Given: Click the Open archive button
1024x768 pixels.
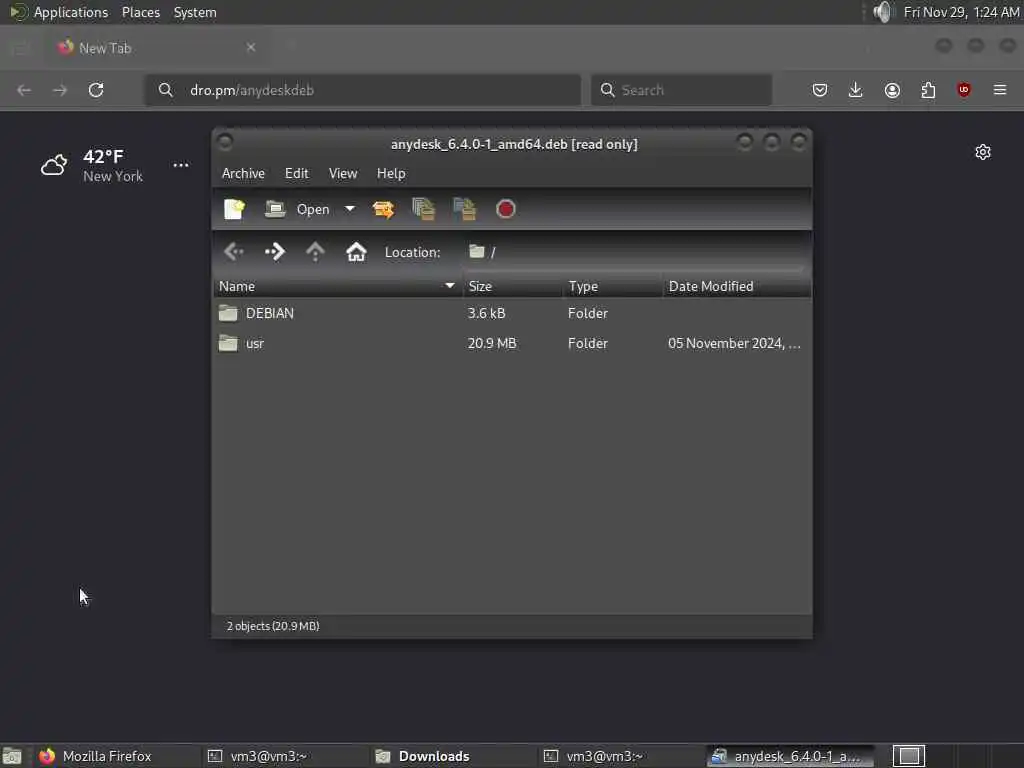Looking at the screenshot, I should (x=297, y=209).
